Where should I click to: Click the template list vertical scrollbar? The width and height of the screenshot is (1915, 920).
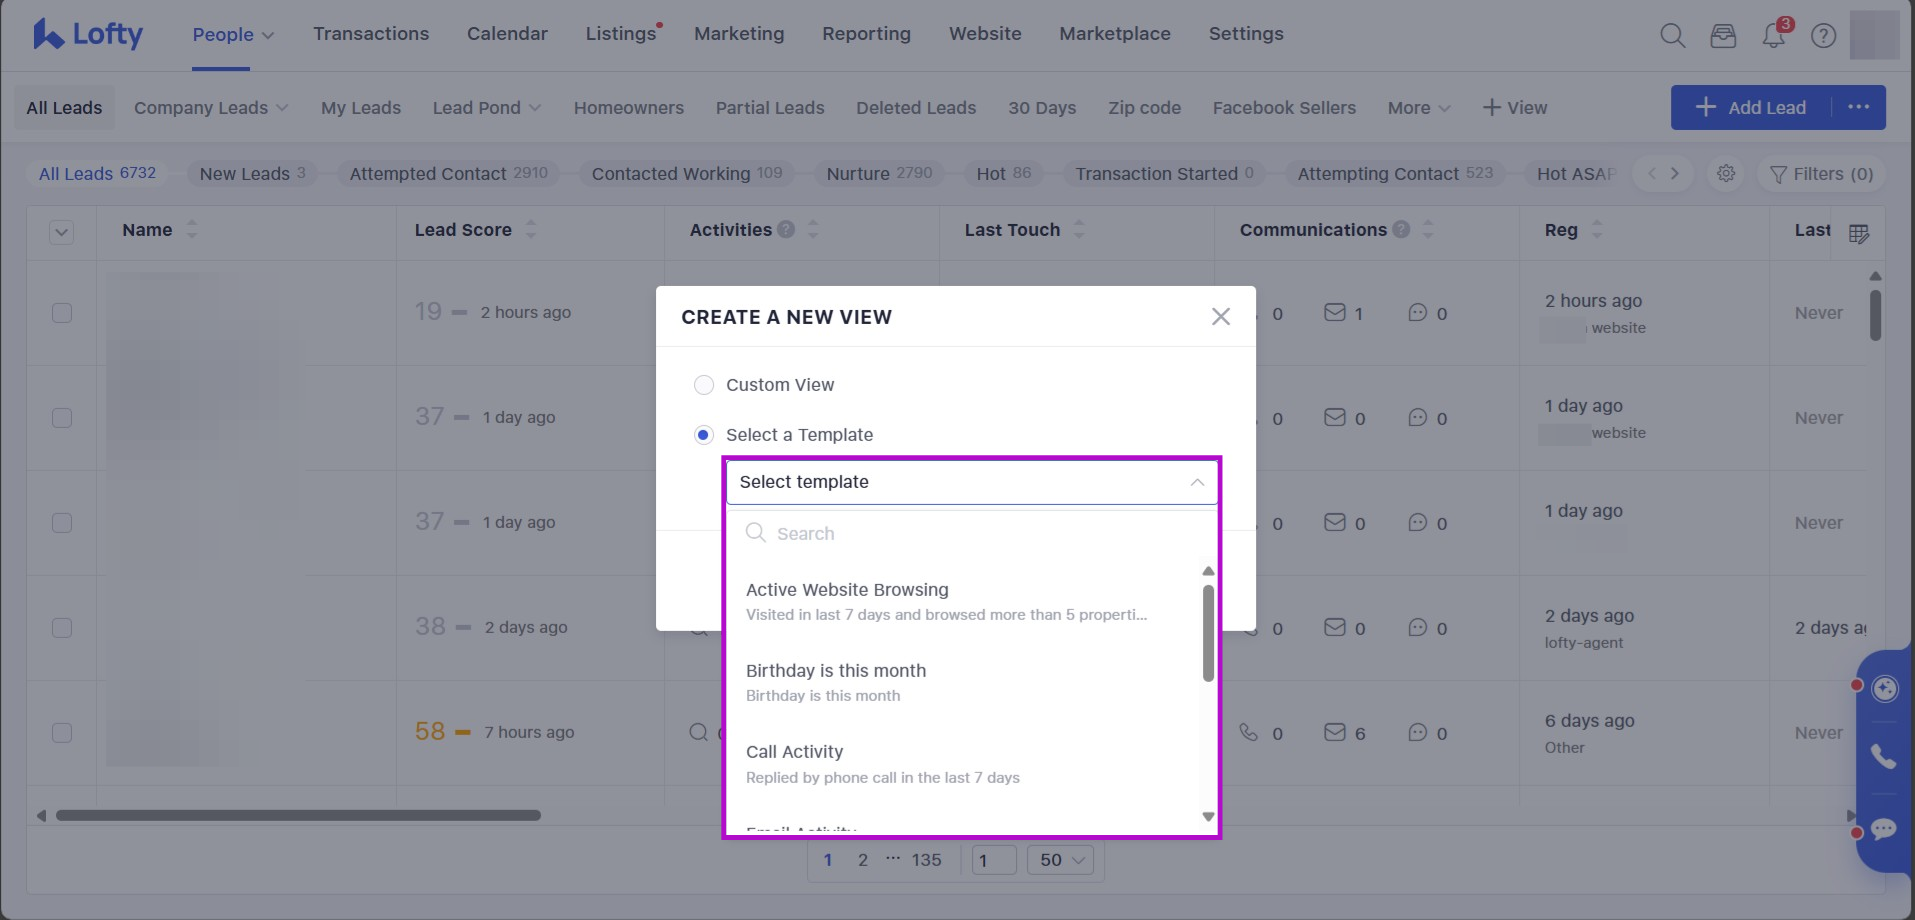(x=1208, y=633)
